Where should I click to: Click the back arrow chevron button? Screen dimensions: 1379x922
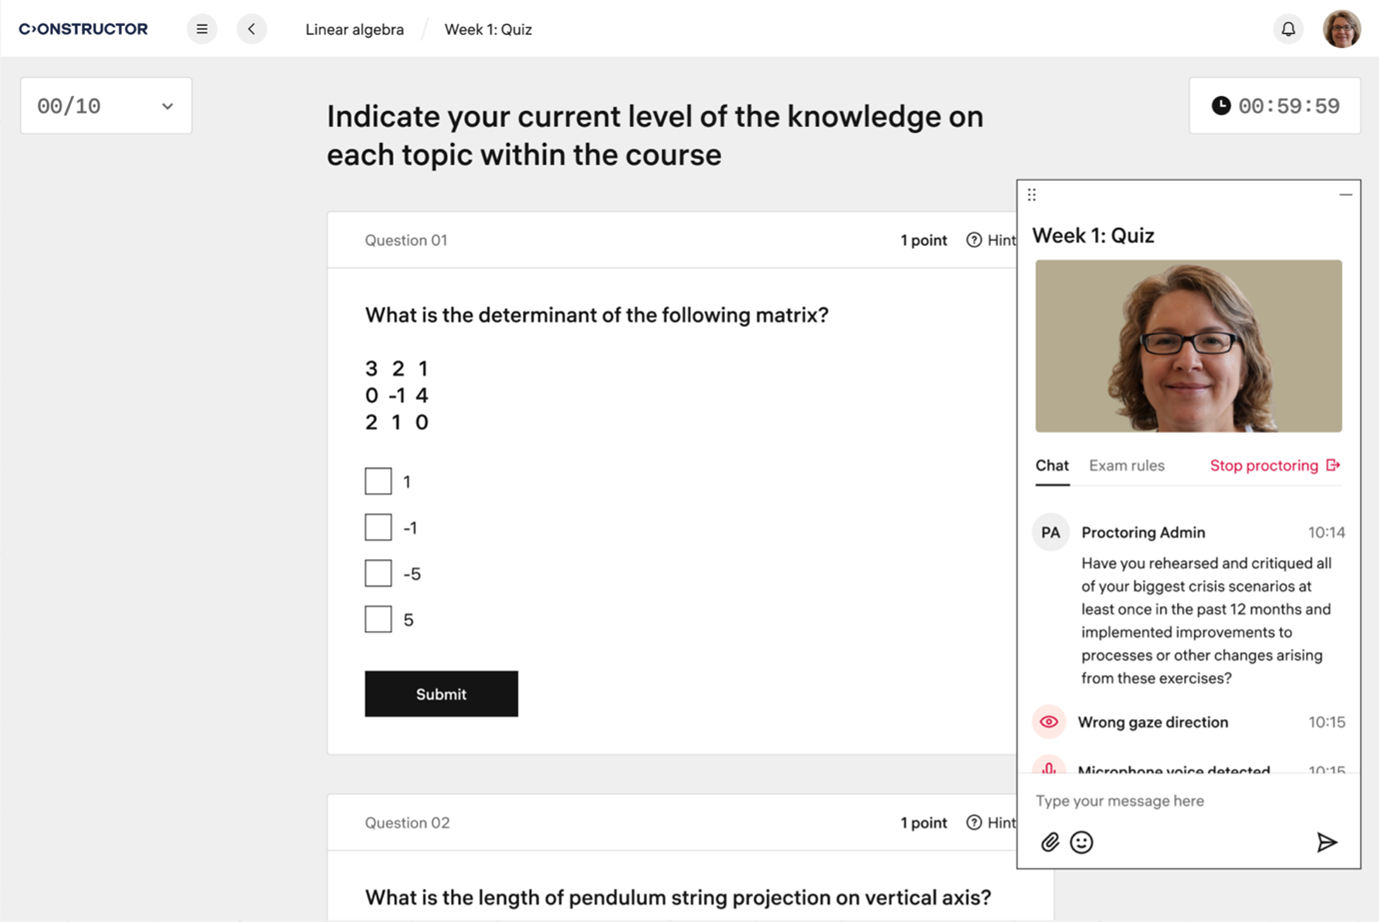252,29
